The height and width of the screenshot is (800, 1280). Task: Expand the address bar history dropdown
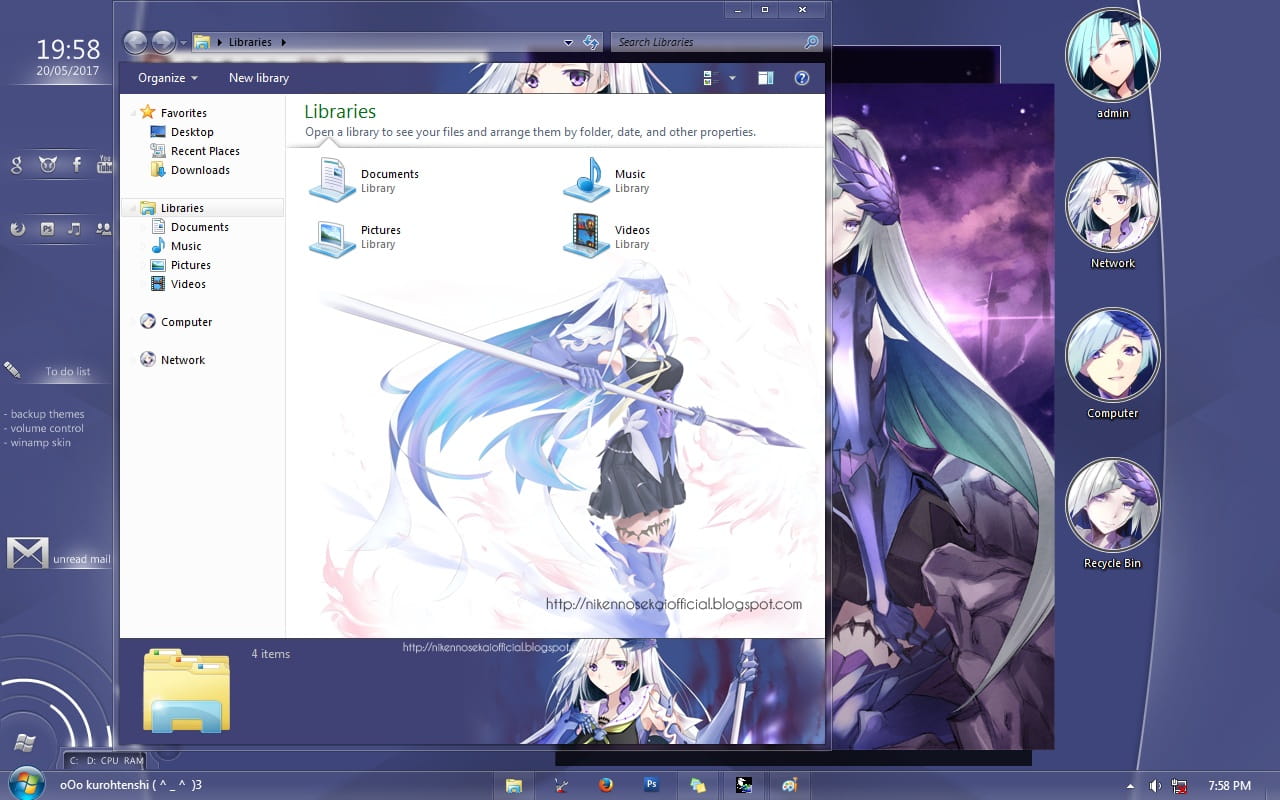point(568,42)
